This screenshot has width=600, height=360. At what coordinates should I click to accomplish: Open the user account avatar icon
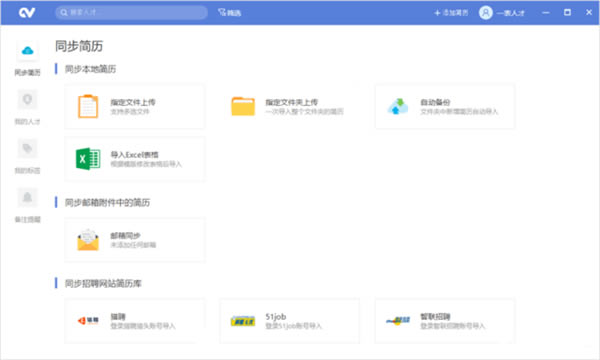pos(486,13)
